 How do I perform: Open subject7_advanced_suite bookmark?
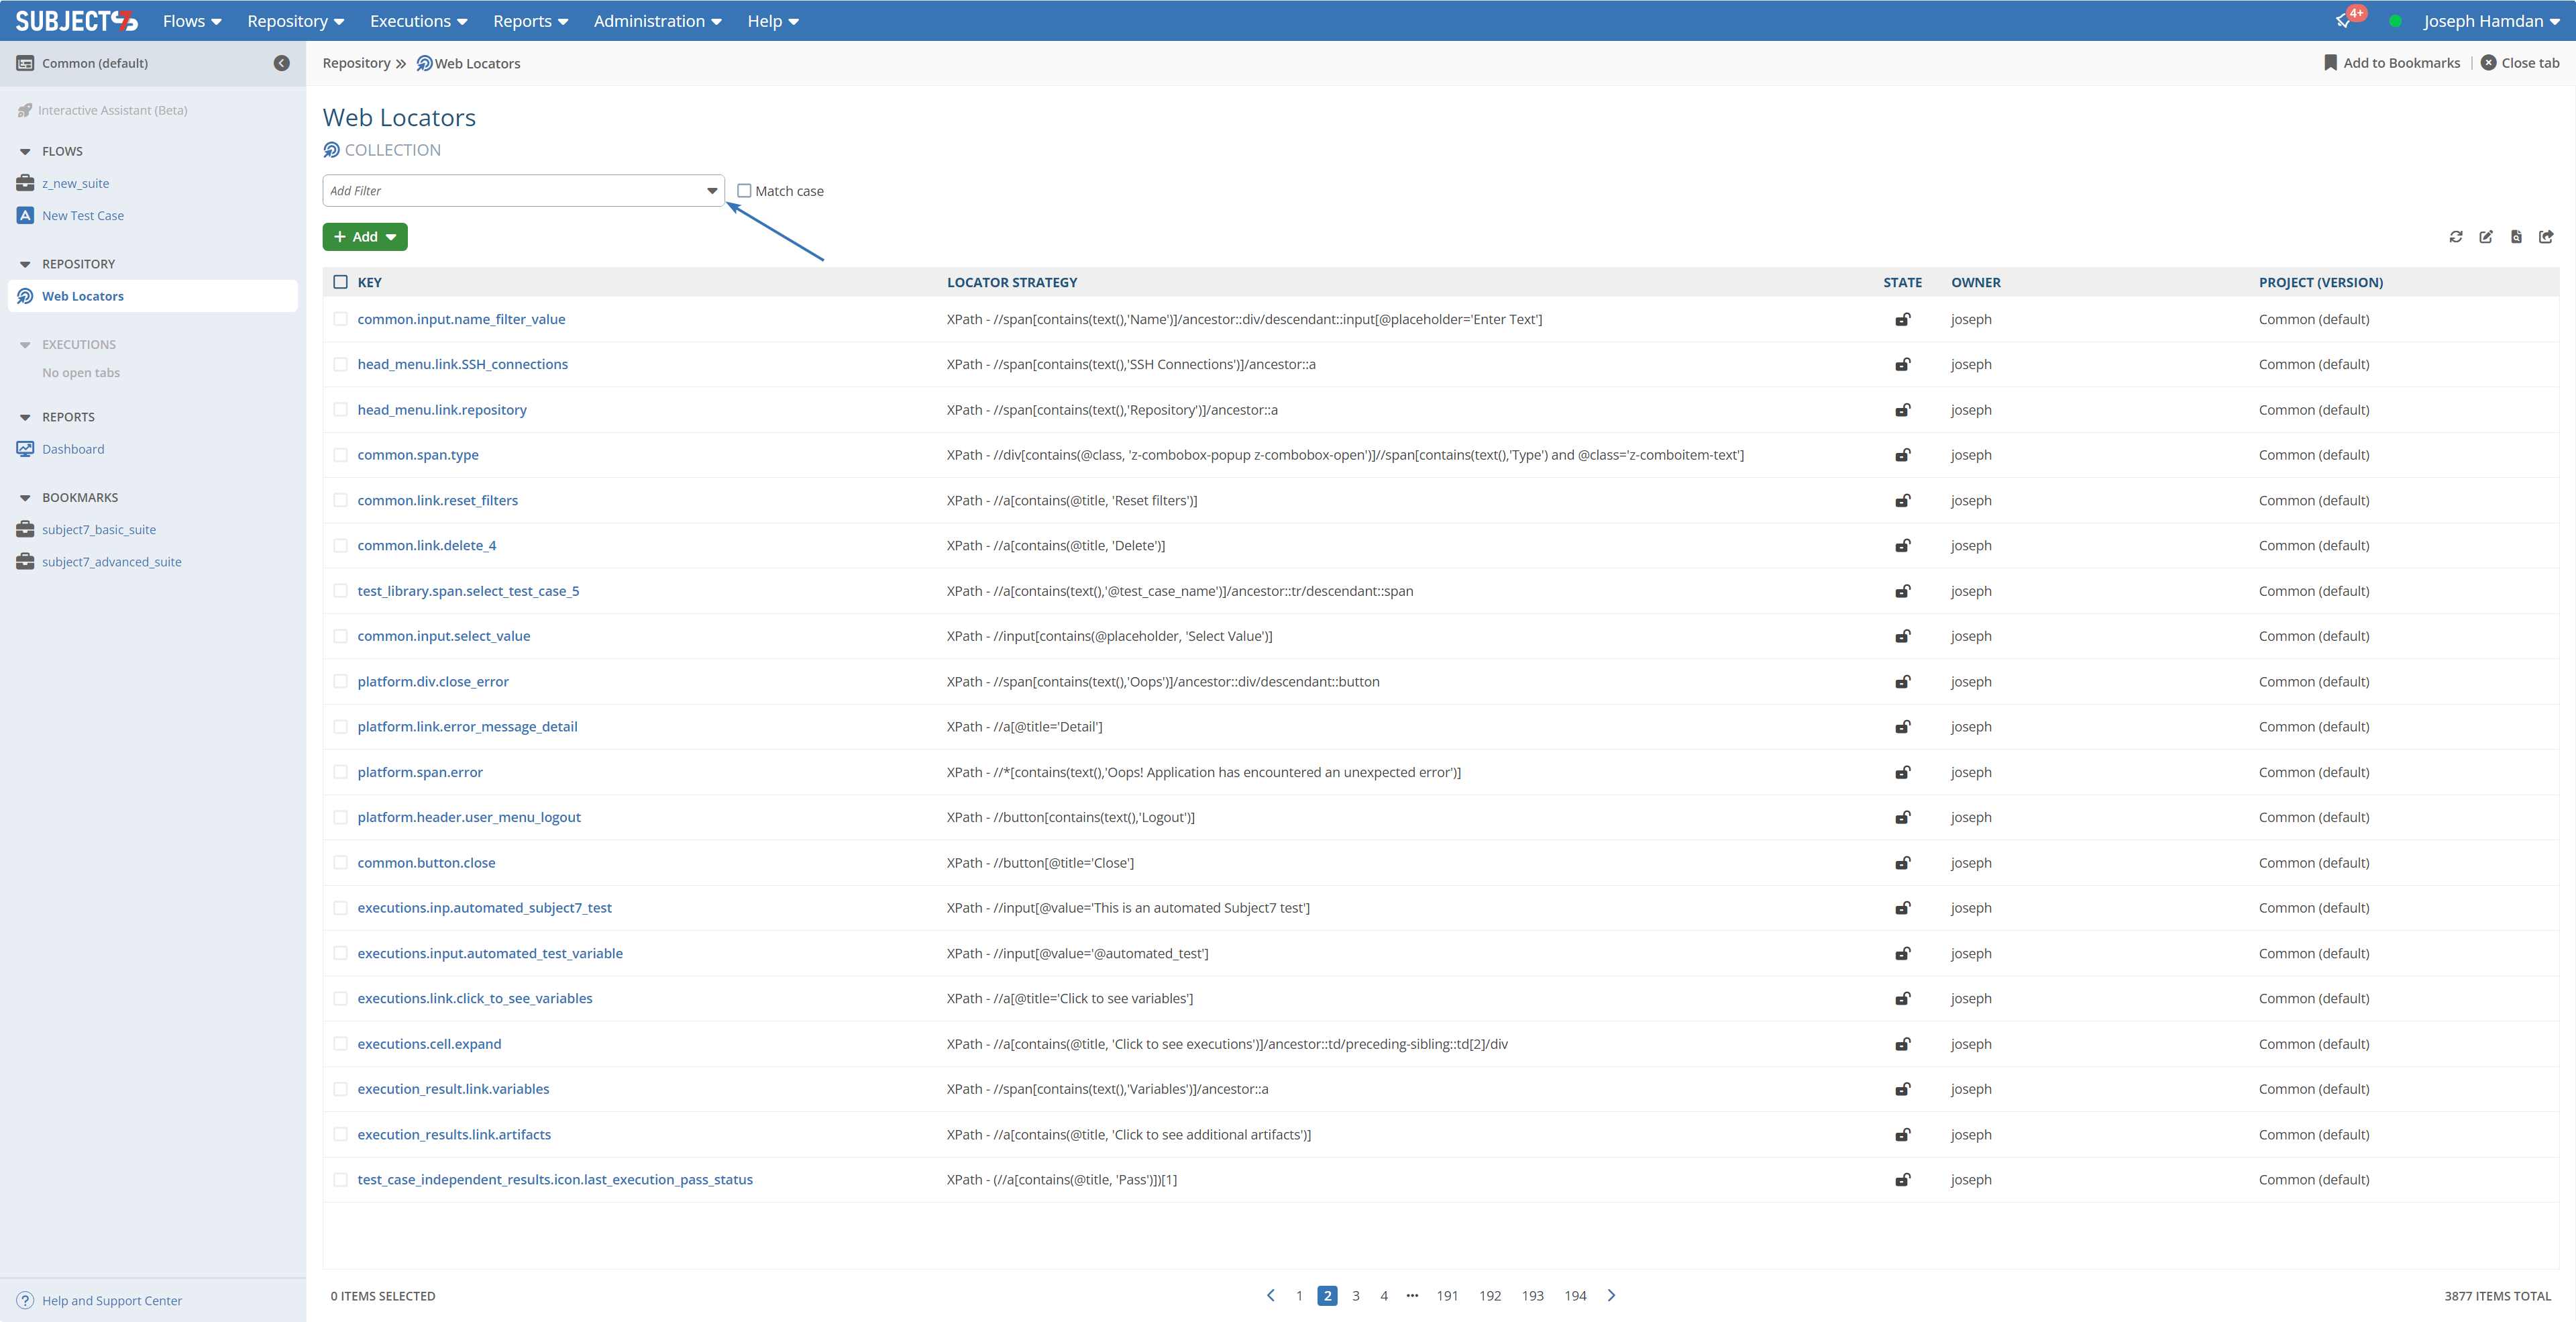click(112, 562)
